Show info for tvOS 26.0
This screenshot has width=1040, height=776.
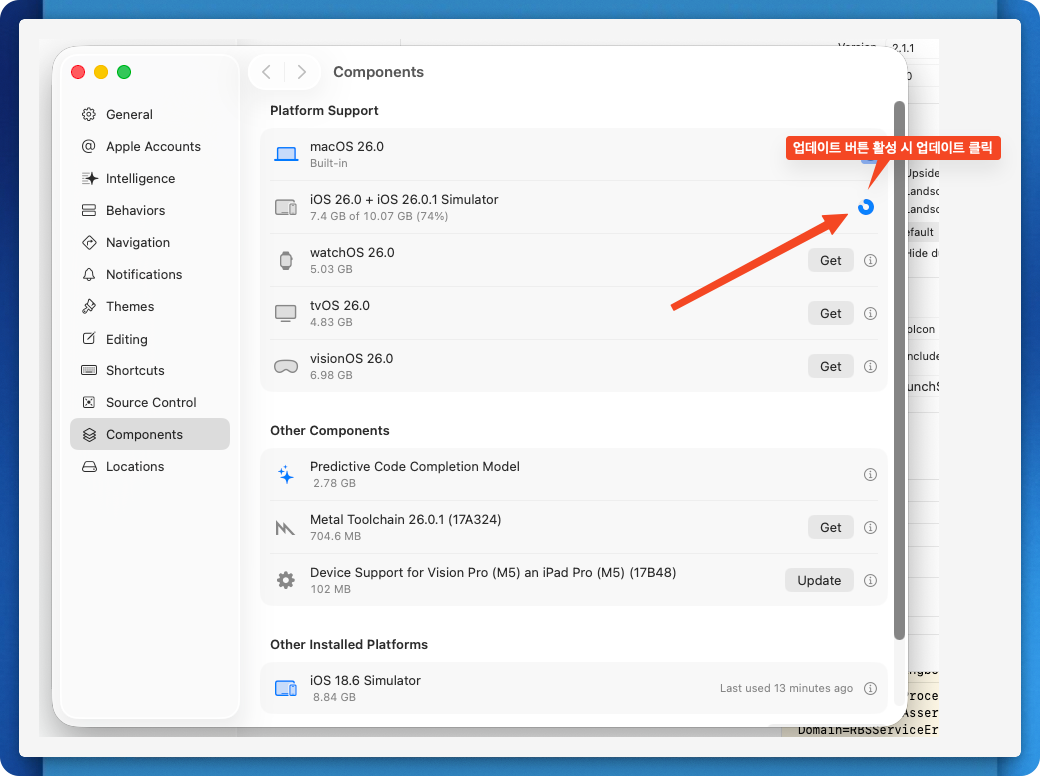coord(870,313)
